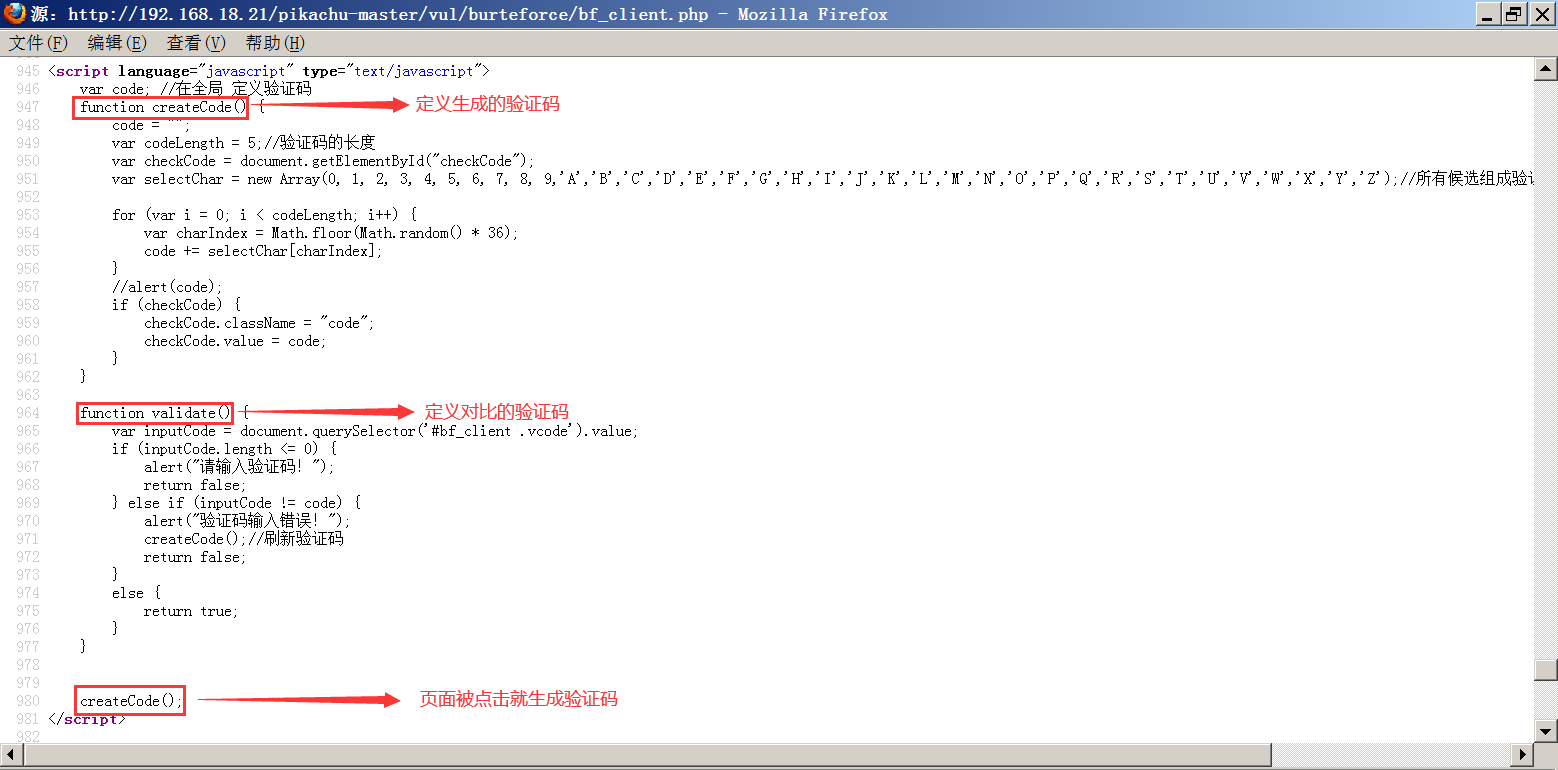Click line number 952
Image resolution: width=1558 pixels, height=770 pixels.
(x=28, y=197)
